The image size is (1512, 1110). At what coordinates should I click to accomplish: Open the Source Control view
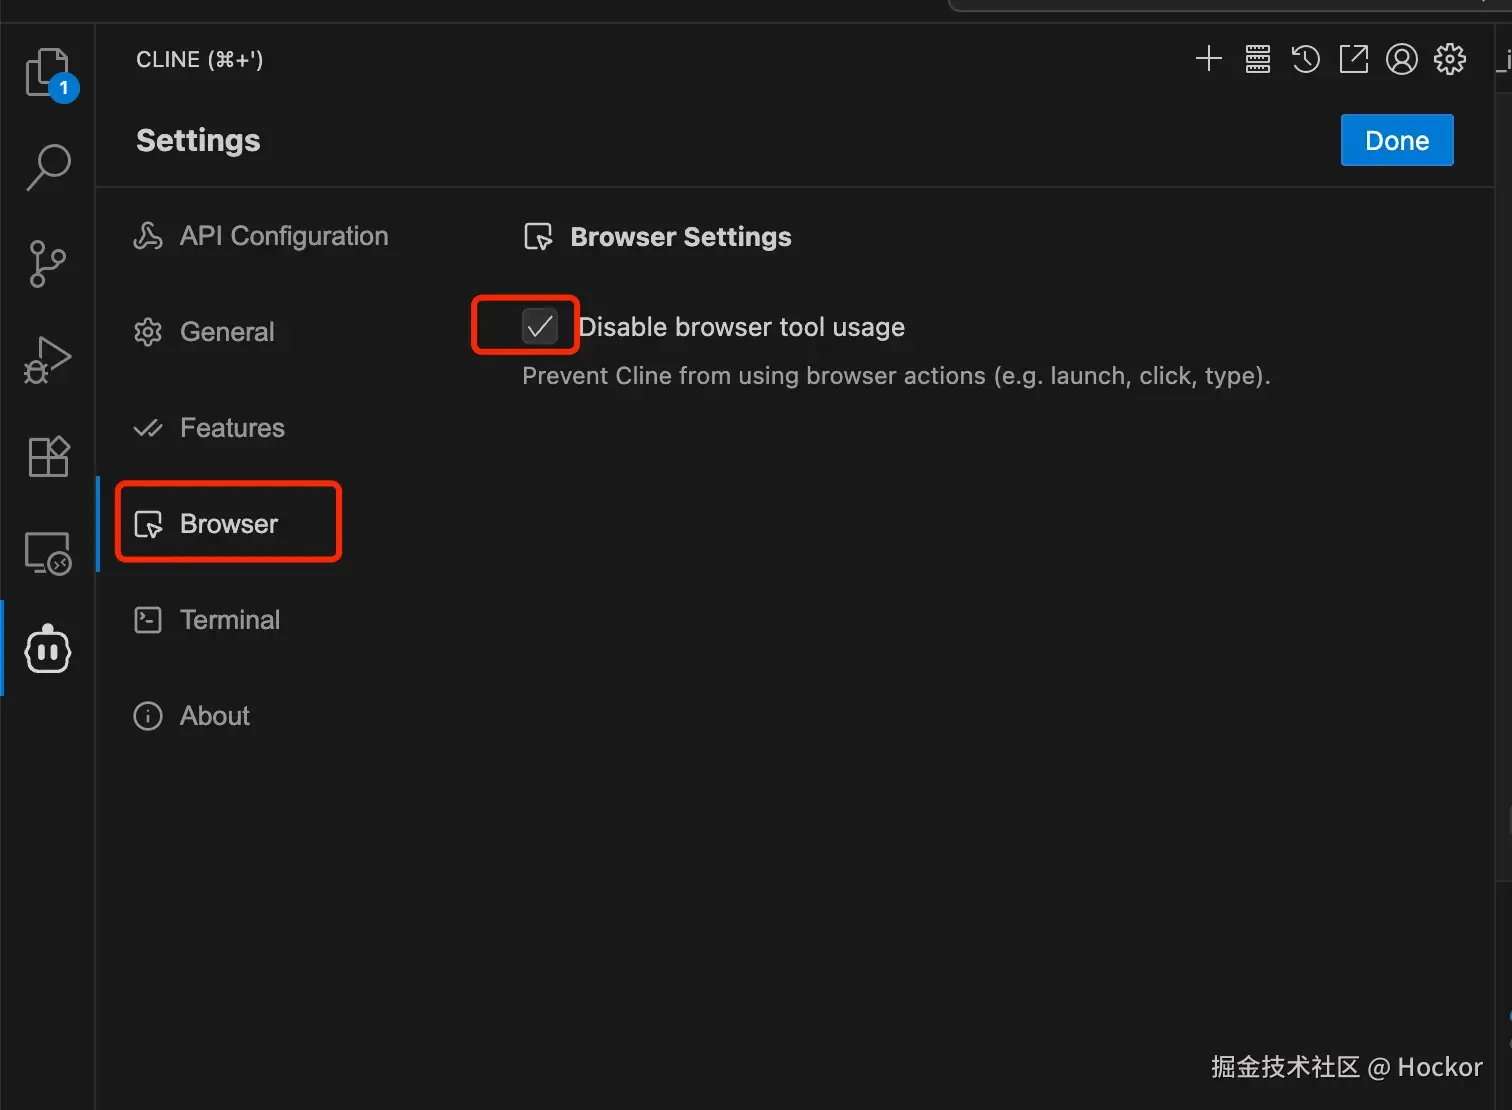click(x=48, y=264)
